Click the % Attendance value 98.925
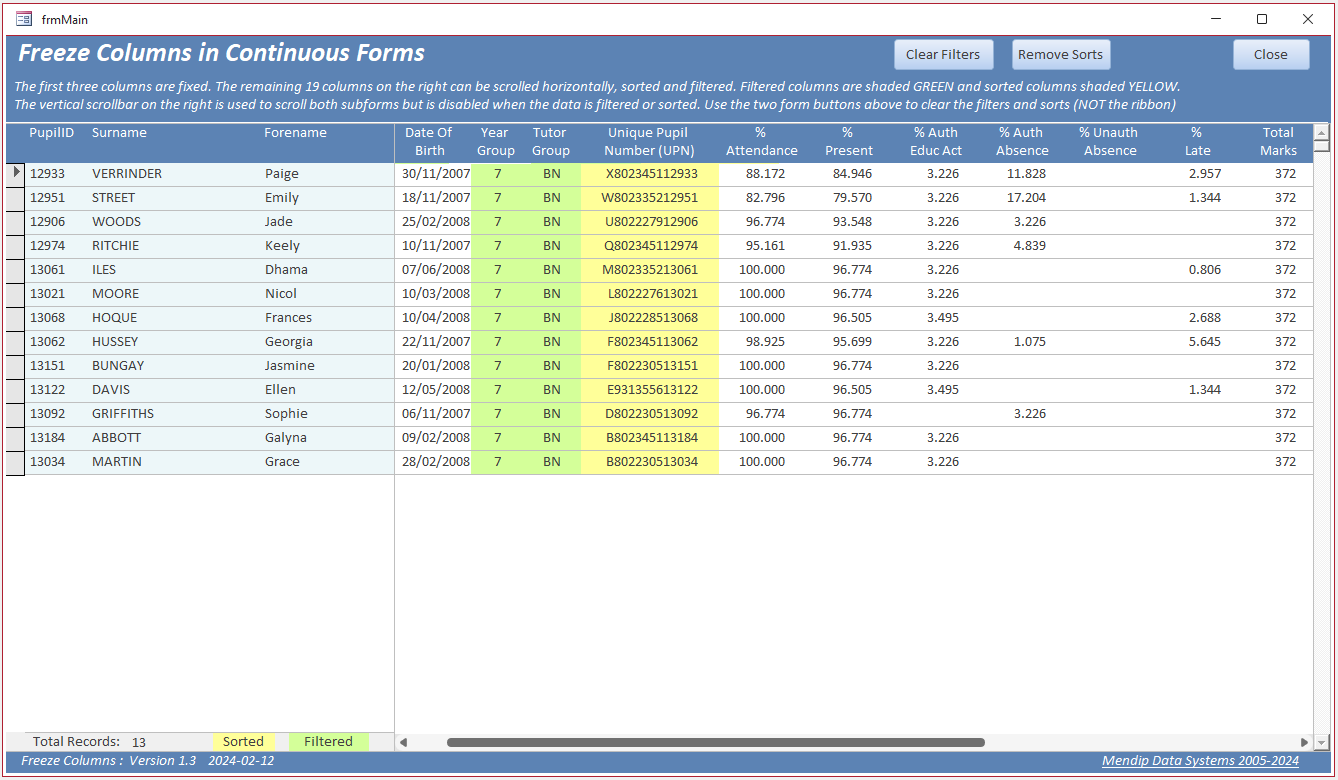Viewport: 1338px width, 780px height. (x=764, y=341)
